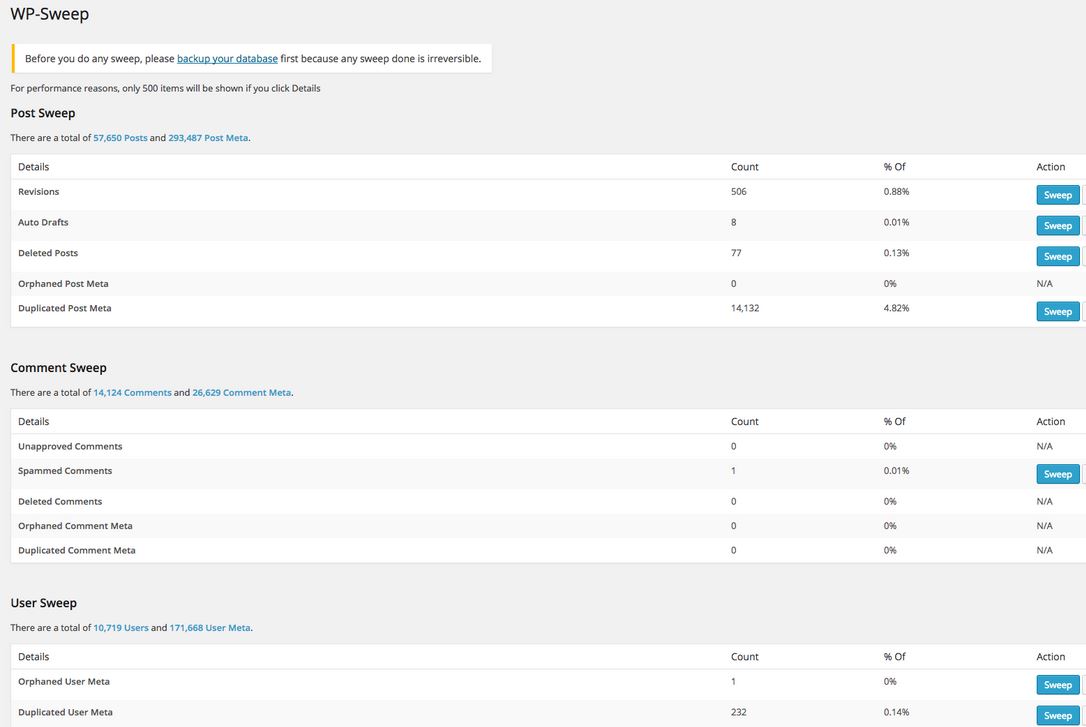Sweep the Orphaned User Meta row
Image resolution: width=1086 pixels, height=727 pixels.
pyautogui.click(x=1058, y=685)
